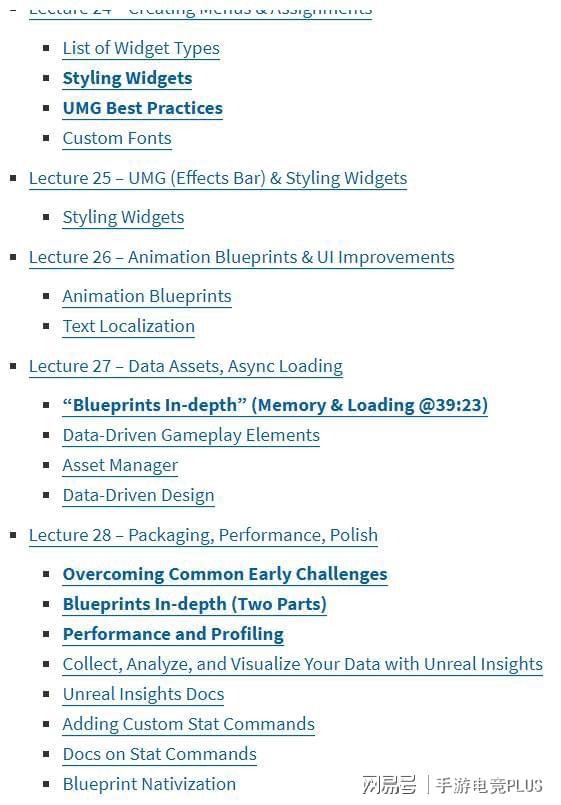Open Adding Custom Stat Commands link
Image resolution: width=561 pixels, height=805 pixels.
point(188,724)
